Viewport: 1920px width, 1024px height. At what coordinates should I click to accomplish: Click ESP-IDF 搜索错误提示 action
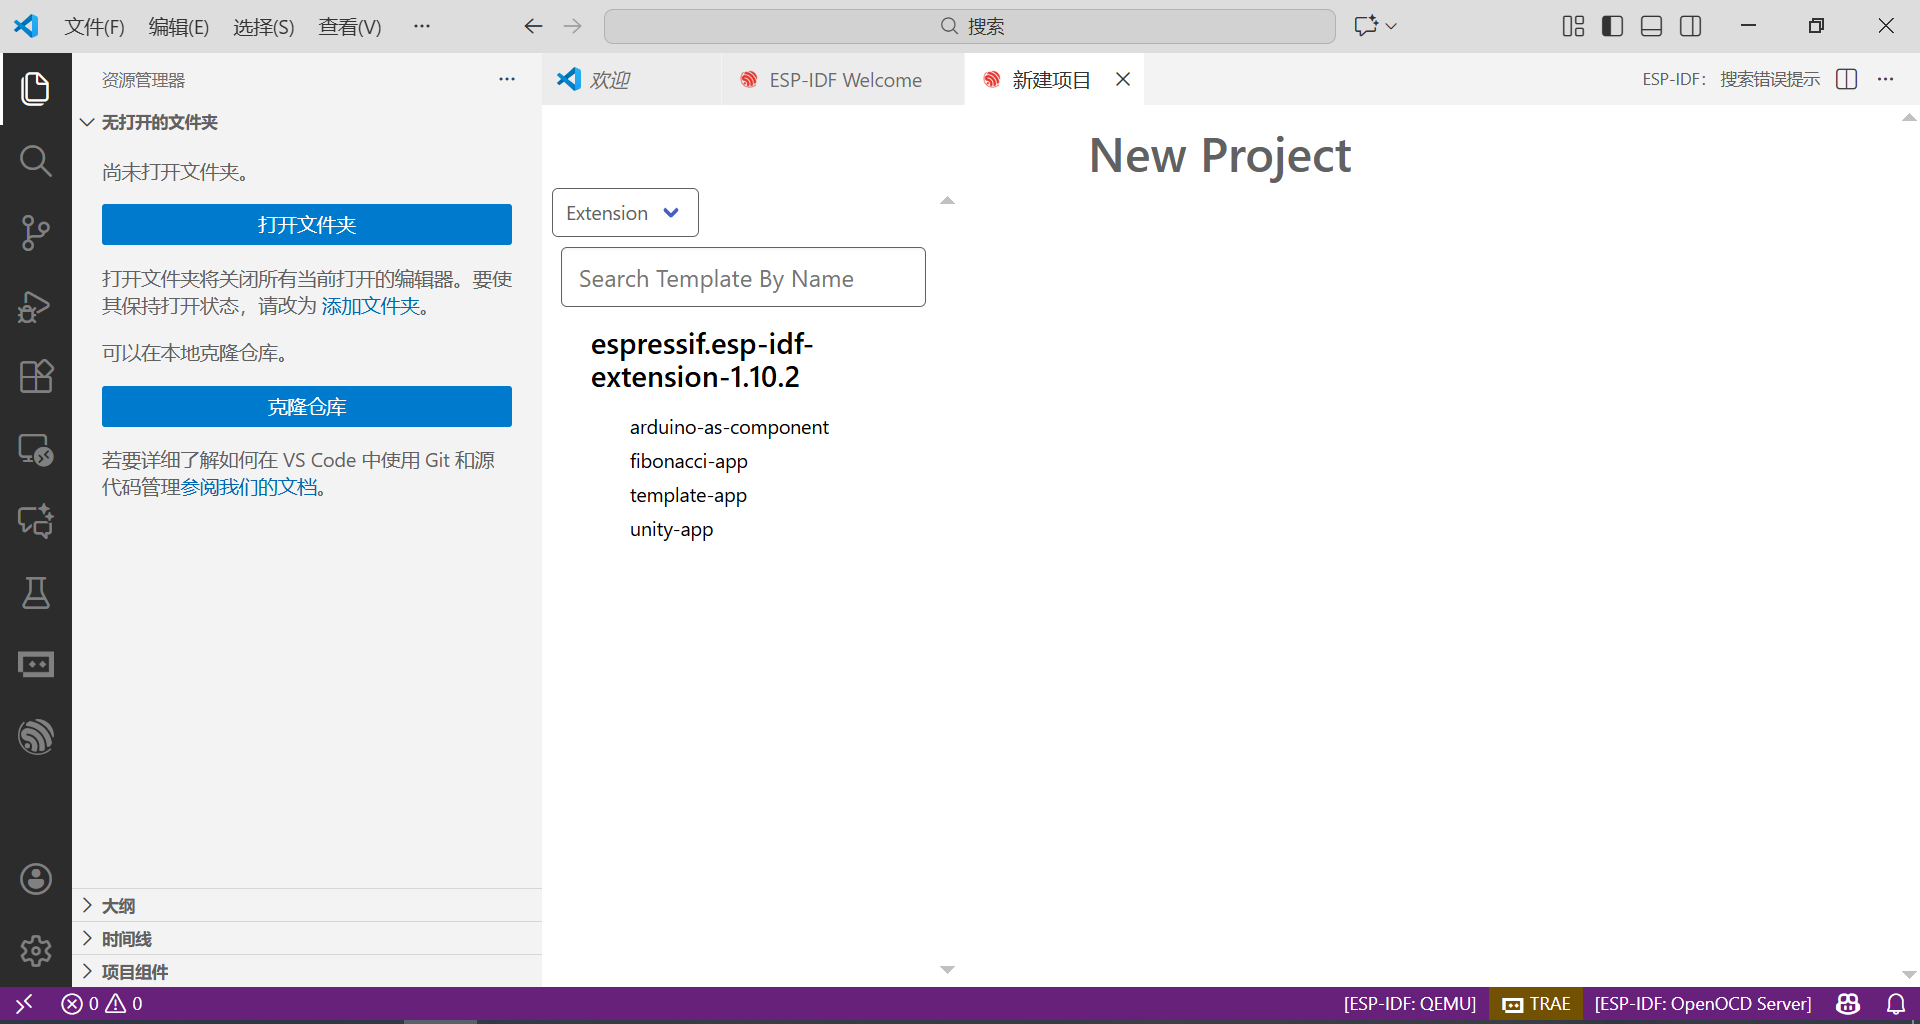tap(1731, 79)
